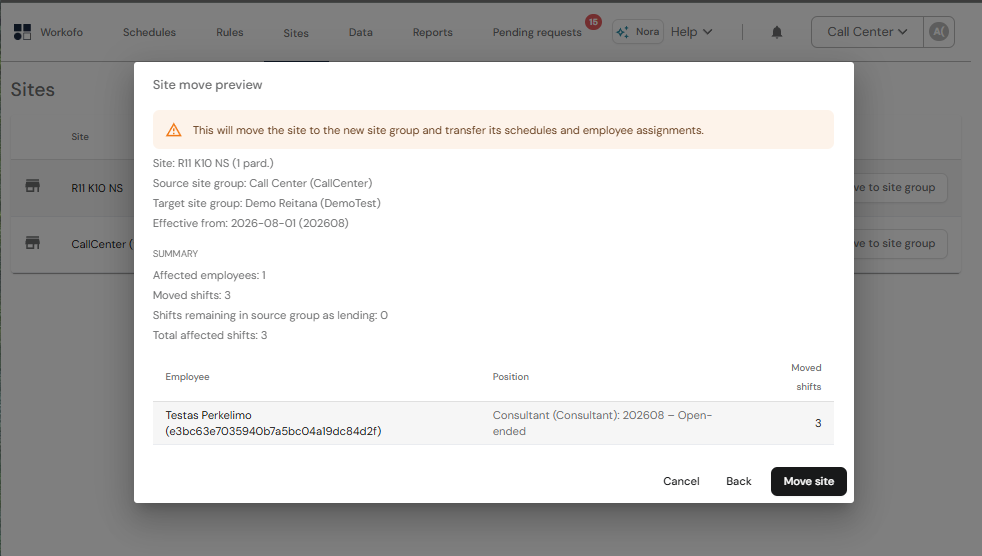
Task: Click the shifts remaining as lending line
Action: coord(271,316)
